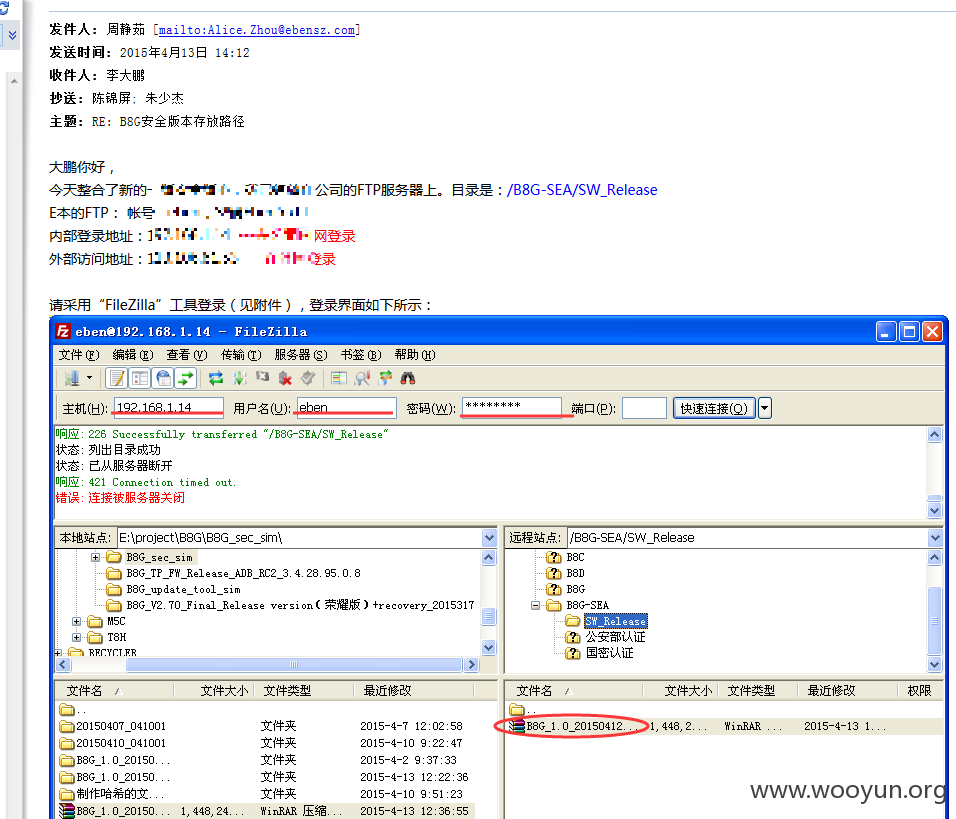956x819 pixels.
Task: Collapse the B8G-SEA remote node
Action: click(535, 606)
